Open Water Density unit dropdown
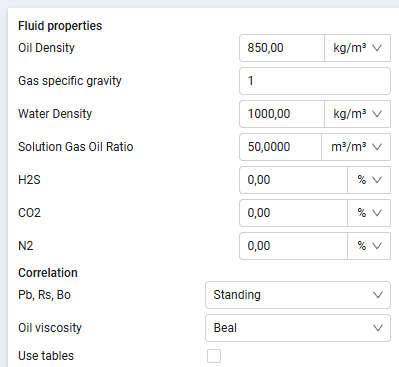Viewport: 399px width, 367px height. click(x=357, y=114)
